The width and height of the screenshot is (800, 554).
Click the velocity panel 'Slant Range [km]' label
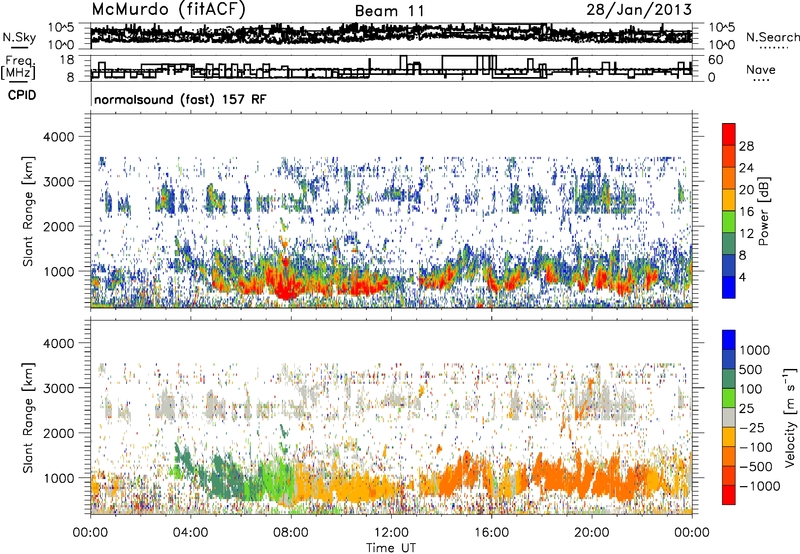(x=28, y=418)
